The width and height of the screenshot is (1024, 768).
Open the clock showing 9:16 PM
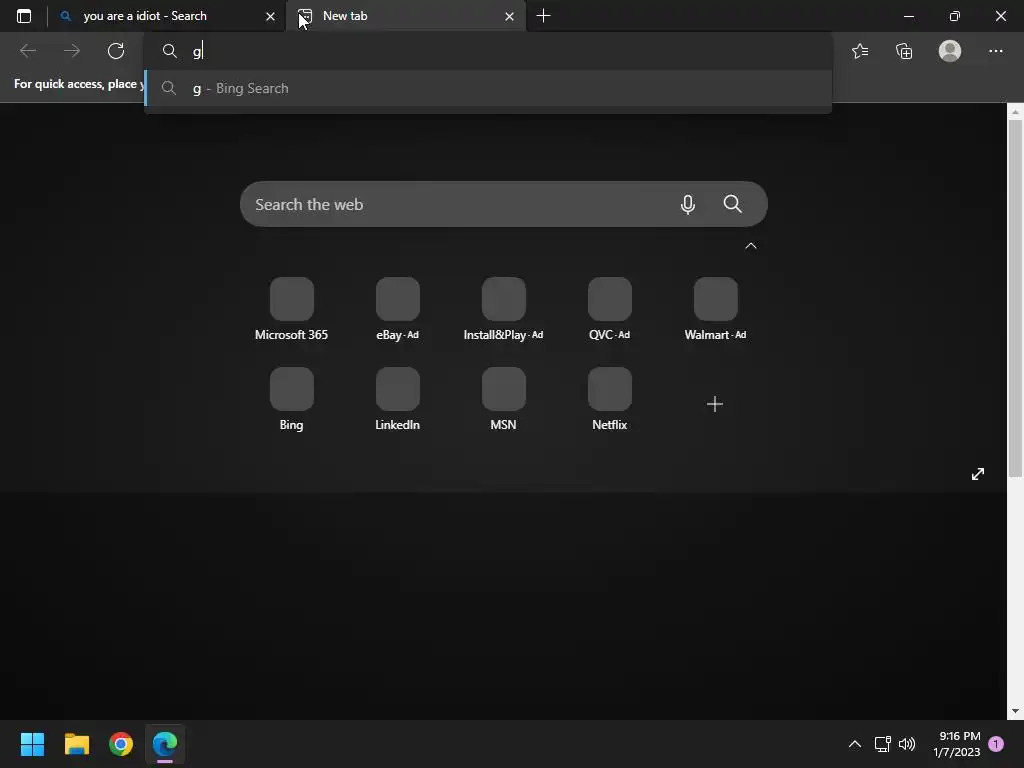pyautogui.click(x=957, y=744)
